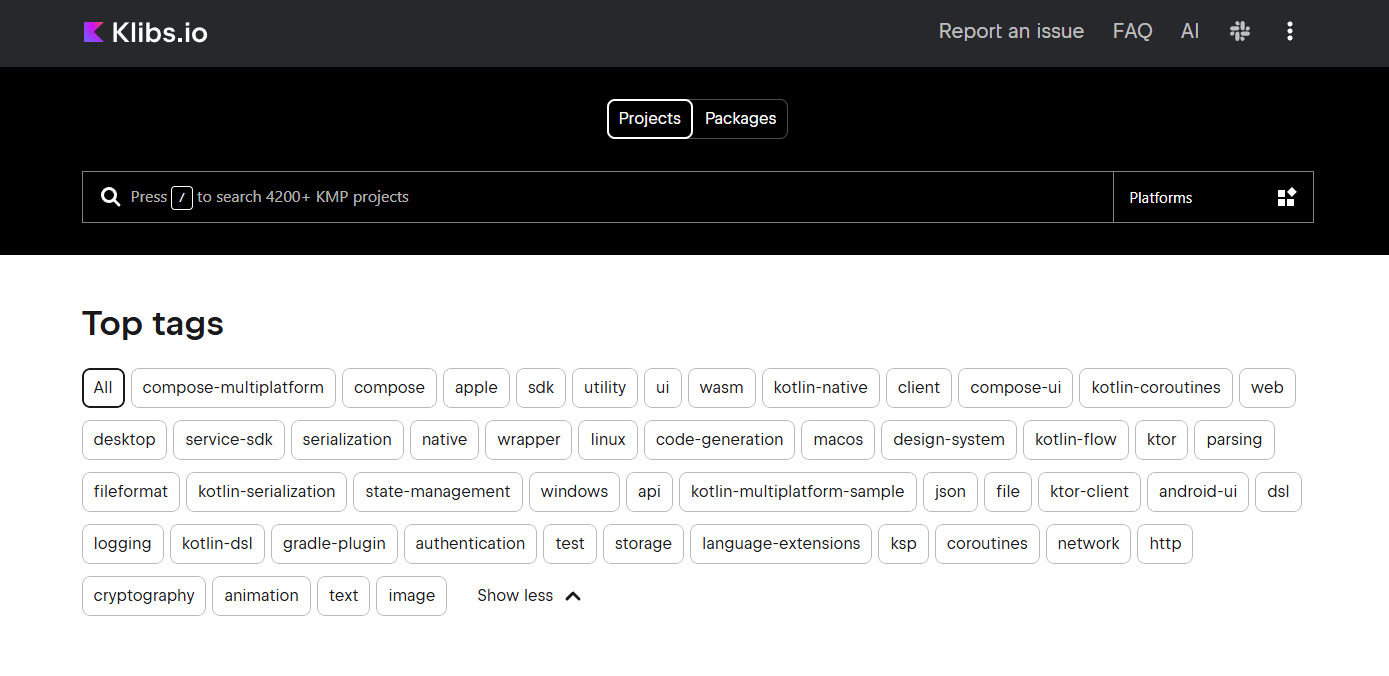Select the compose tag

(389, 388)
